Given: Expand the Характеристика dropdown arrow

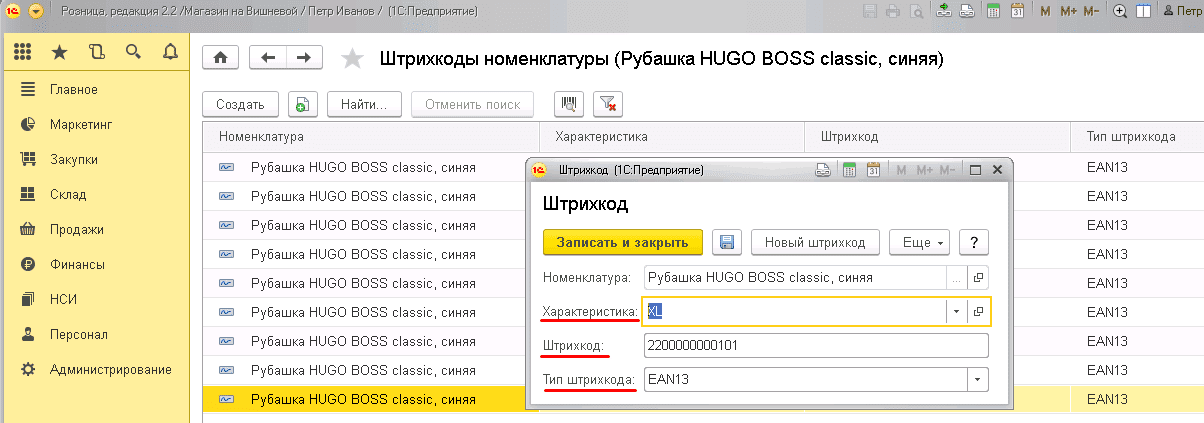Looking at the screenshot, I should pos(956,312).
